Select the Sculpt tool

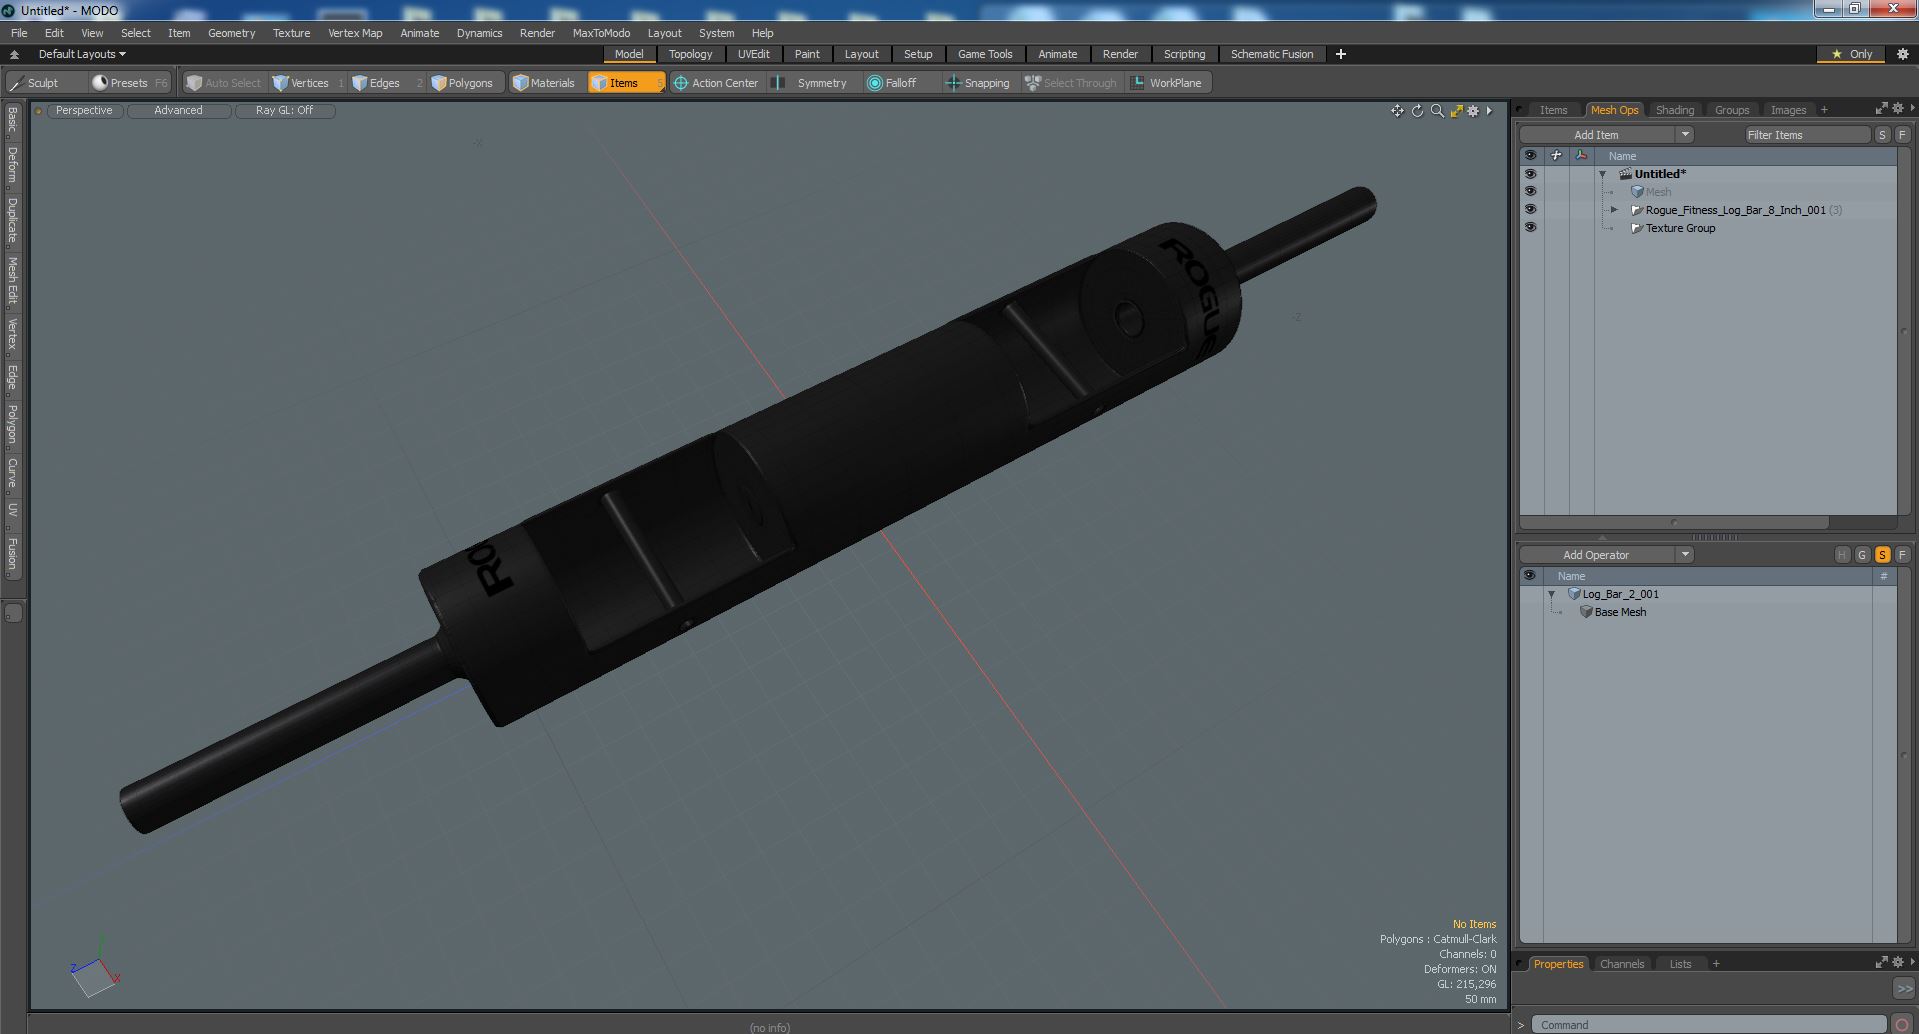(35, 83)
